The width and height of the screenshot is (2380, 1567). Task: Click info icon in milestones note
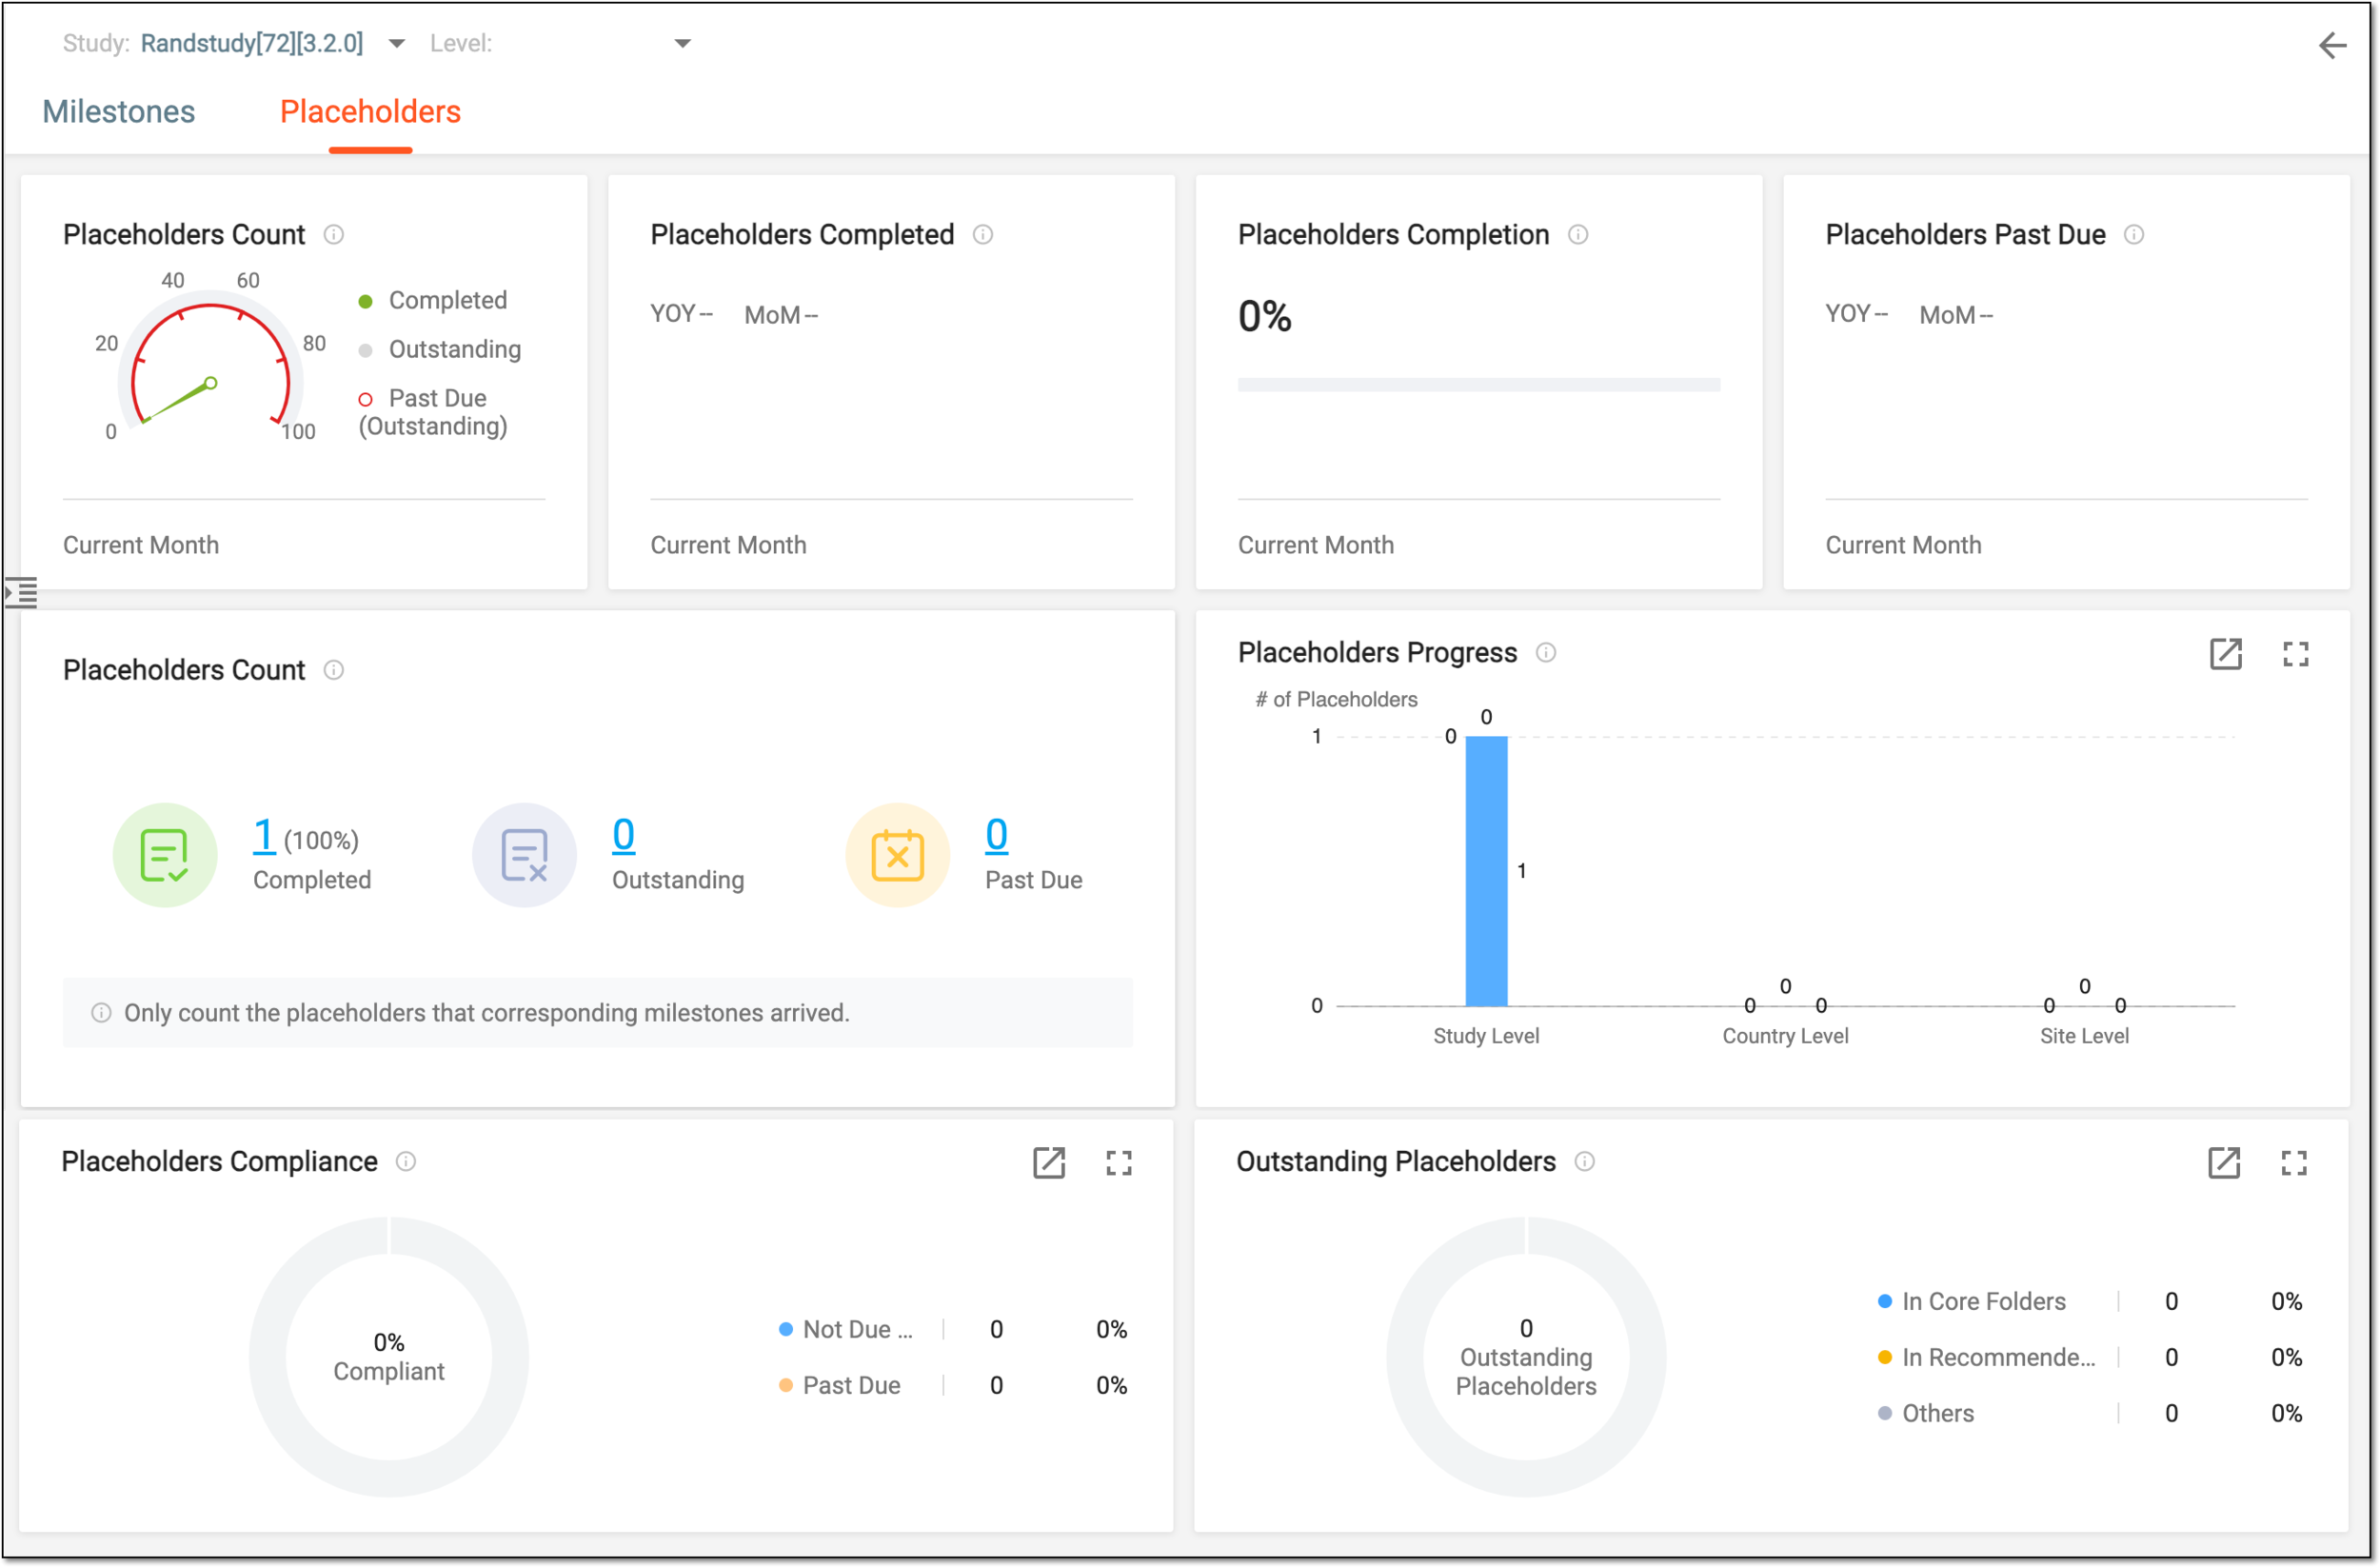click(101, 1013)
